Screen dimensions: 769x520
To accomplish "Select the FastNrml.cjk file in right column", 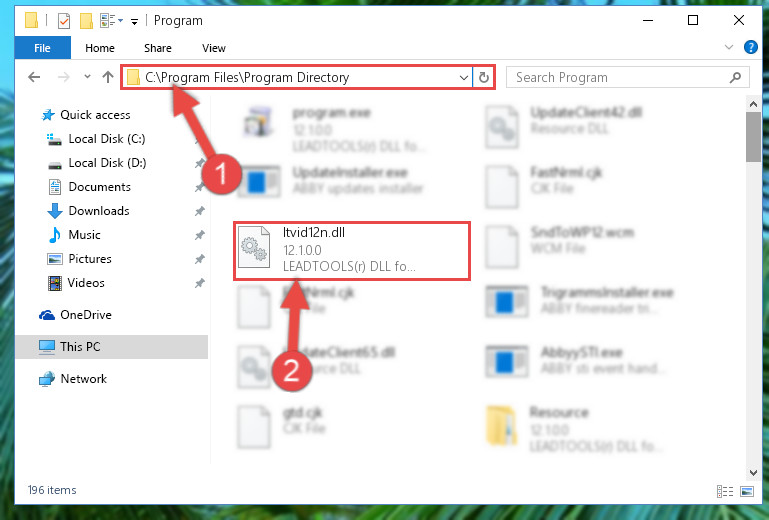I will pyautogui.click(x=543, y=186).
